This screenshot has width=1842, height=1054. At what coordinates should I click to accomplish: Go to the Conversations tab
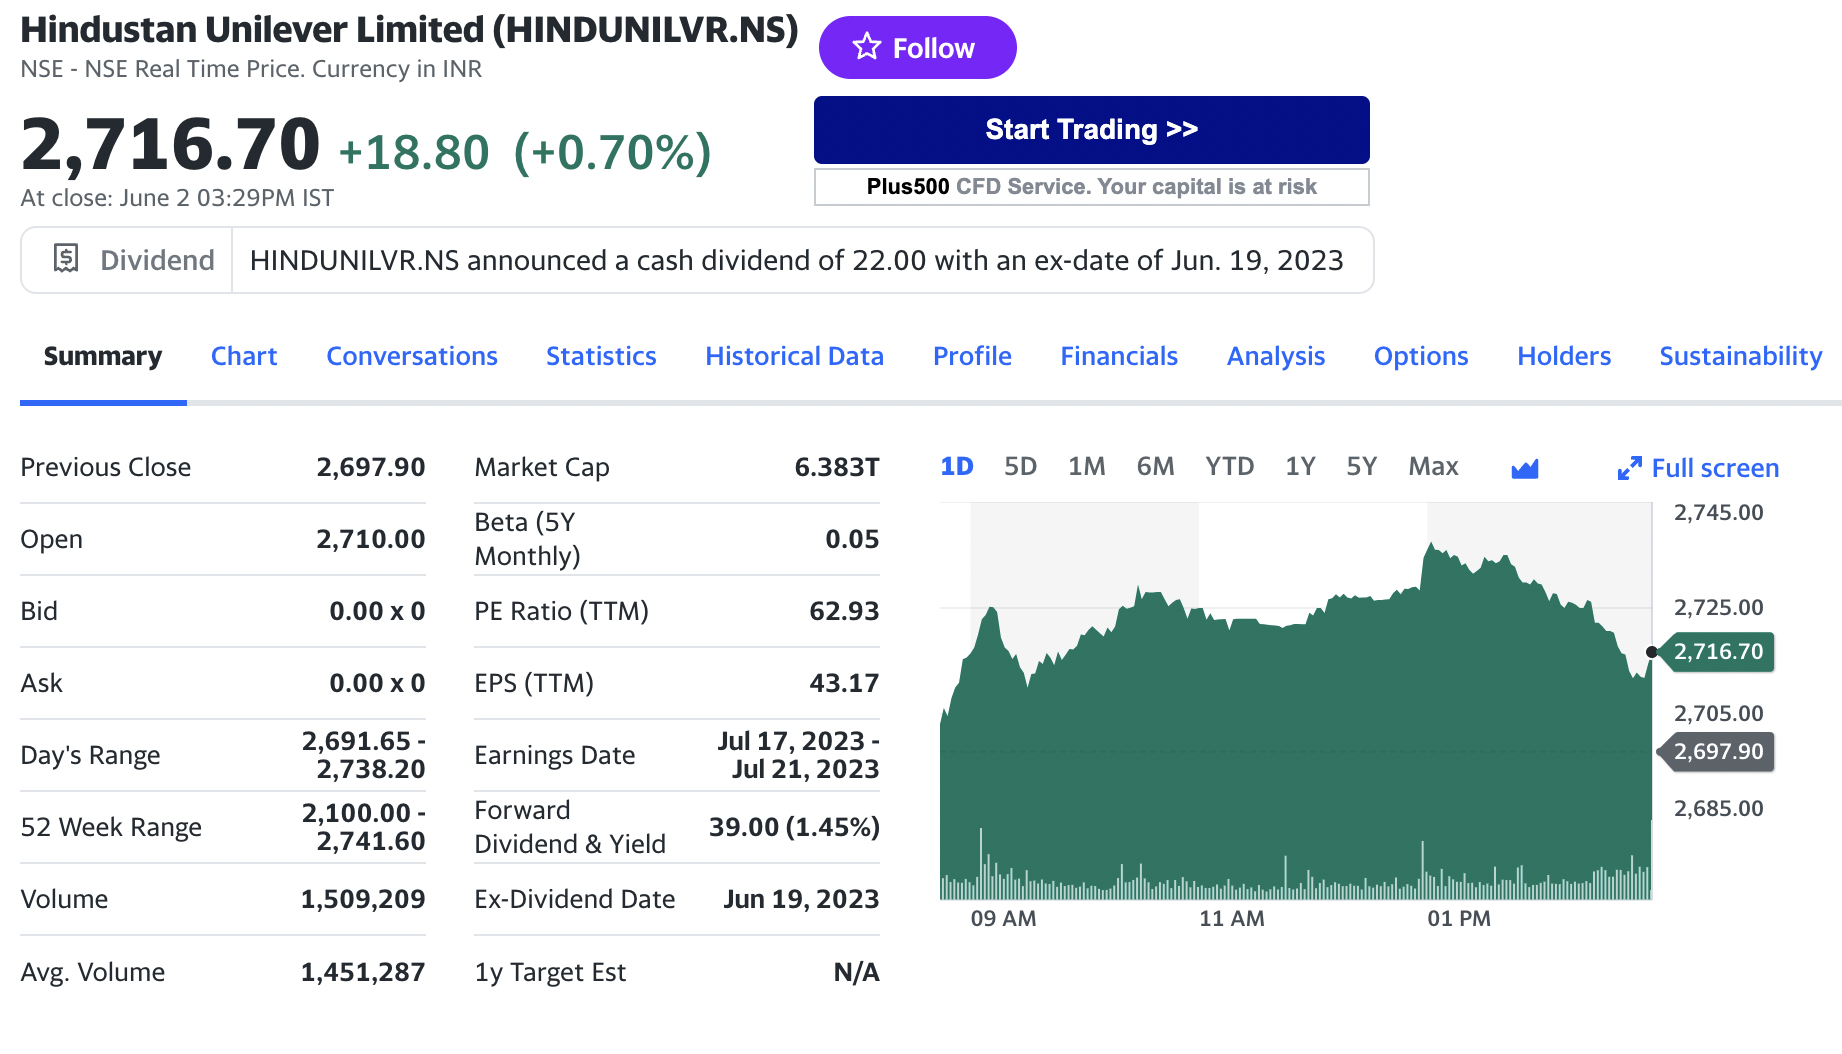(412, 357)
